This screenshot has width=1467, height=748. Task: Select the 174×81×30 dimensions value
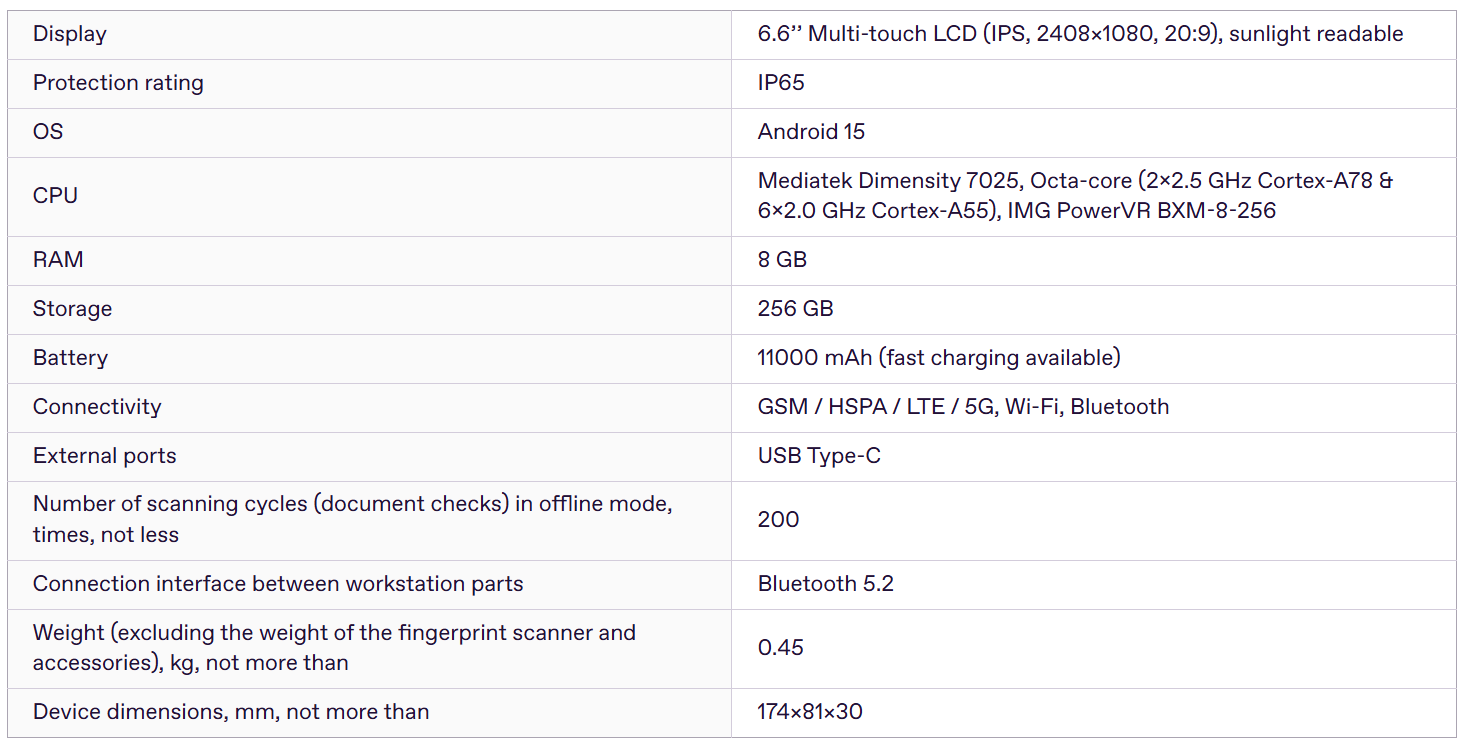(x=810, y=712)
